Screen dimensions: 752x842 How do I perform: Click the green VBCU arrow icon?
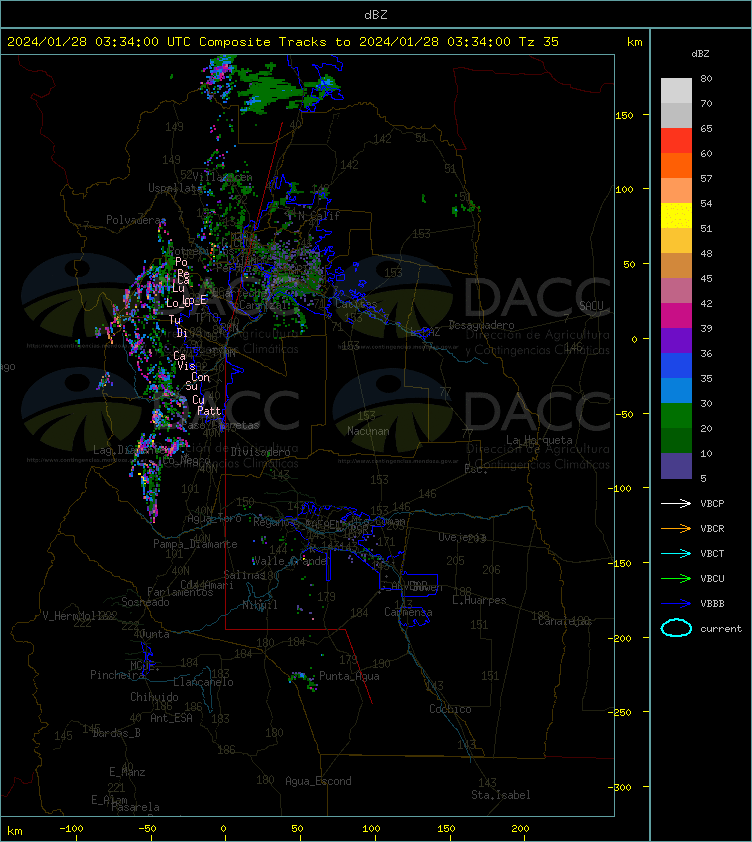676,578
